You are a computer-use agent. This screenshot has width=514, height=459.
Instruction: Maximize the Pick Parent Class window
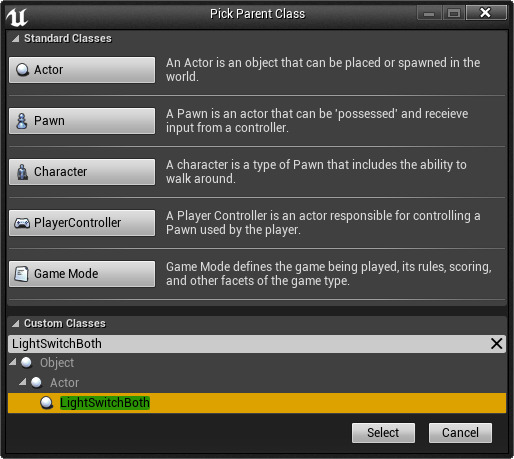pyautogui.click(x=454, y=13)
